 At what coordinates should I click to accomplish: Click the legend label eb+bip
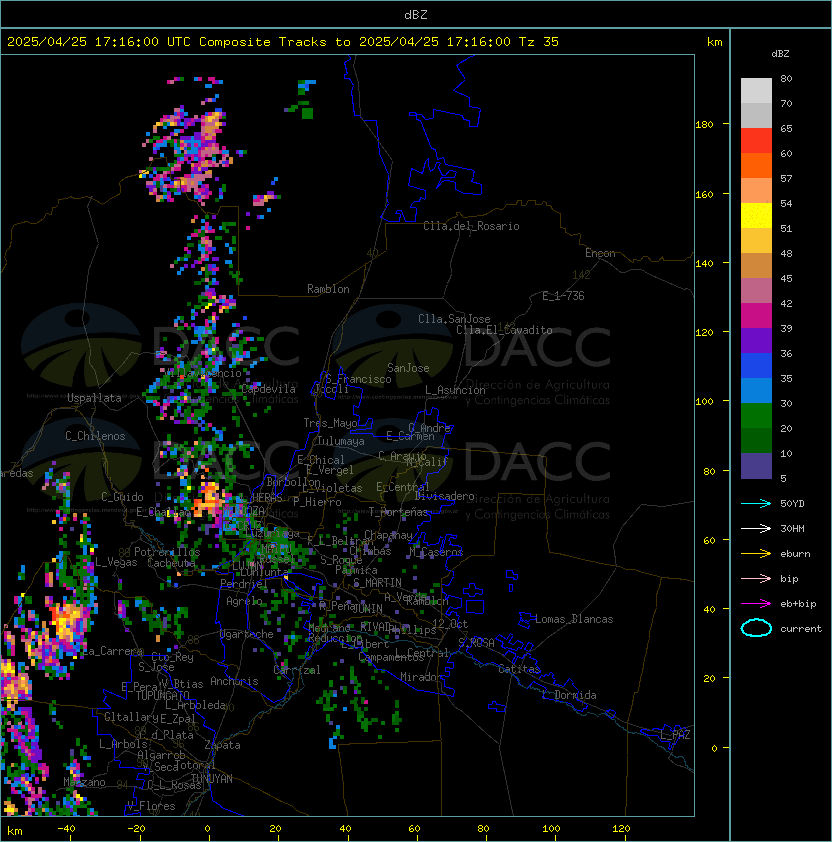[x=798, y=604]
